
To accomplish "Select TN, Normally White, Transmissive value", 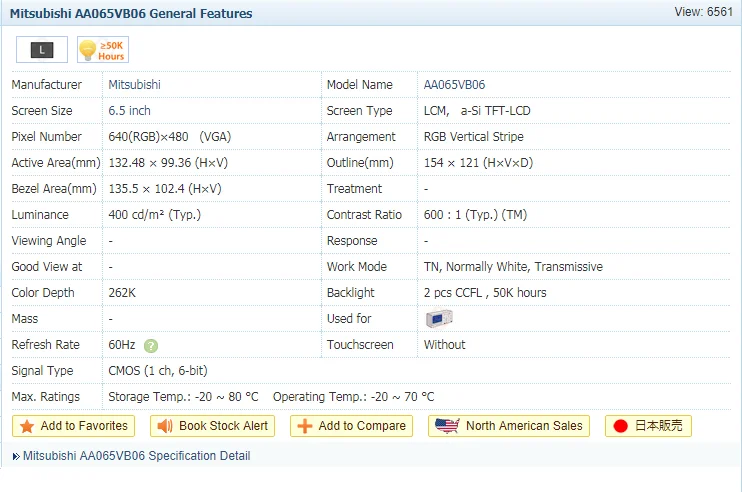I will (513, 267).
